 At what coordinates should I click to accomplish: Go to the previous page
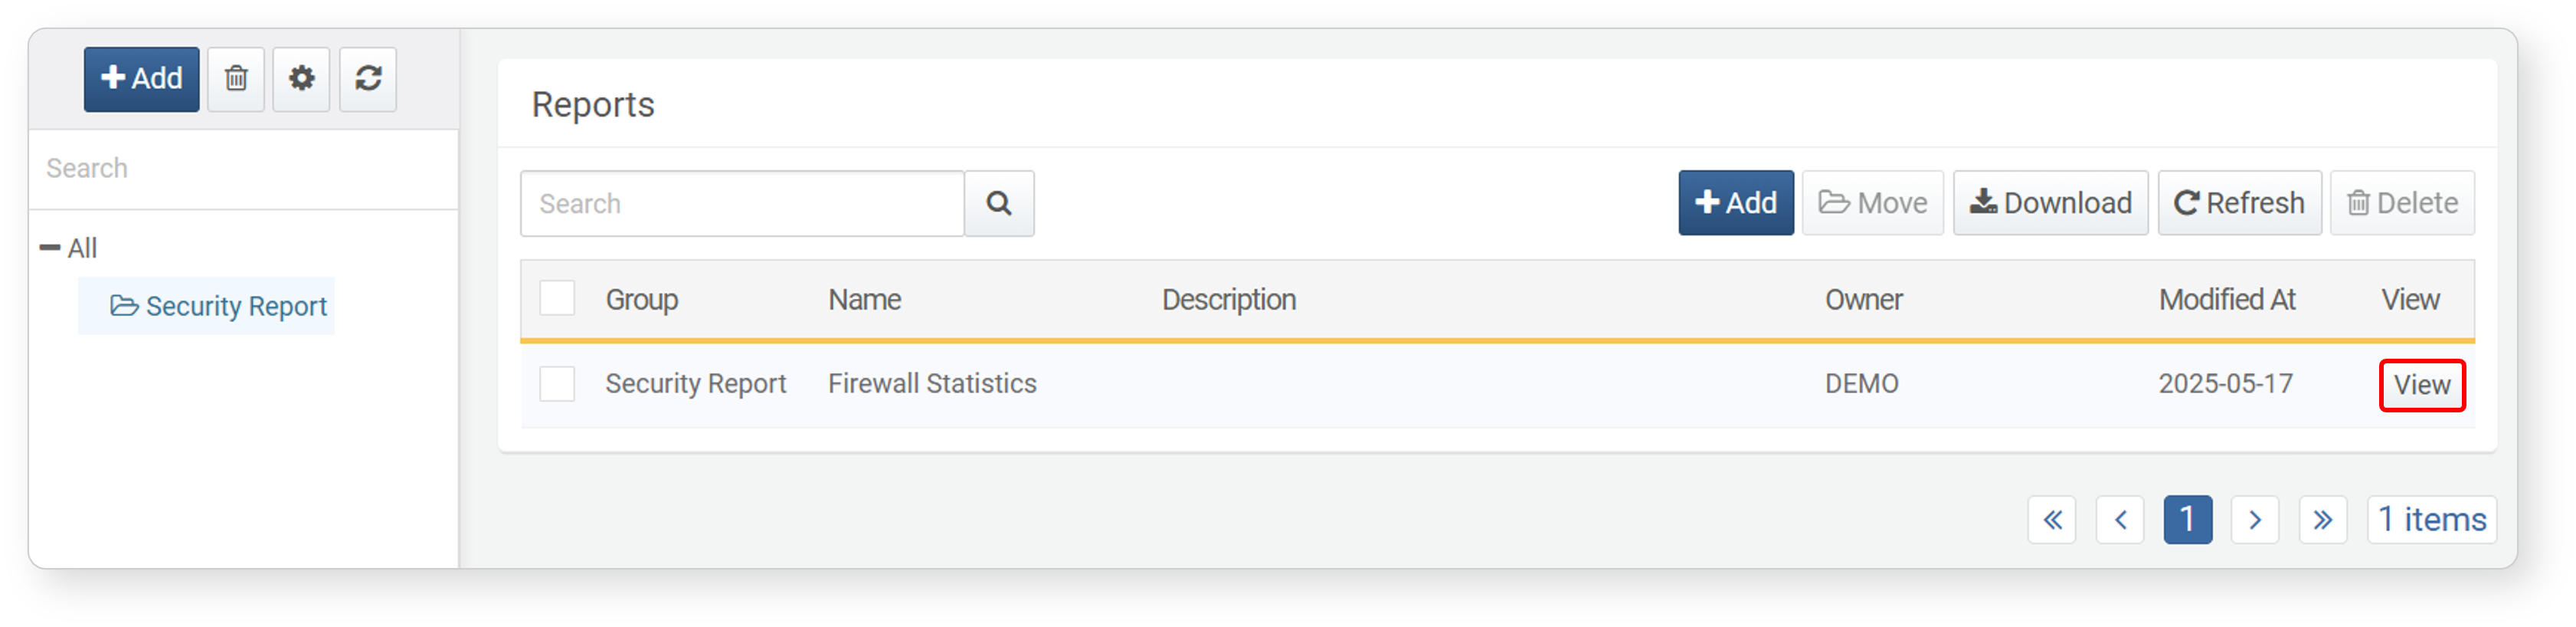click(2120, 520)
